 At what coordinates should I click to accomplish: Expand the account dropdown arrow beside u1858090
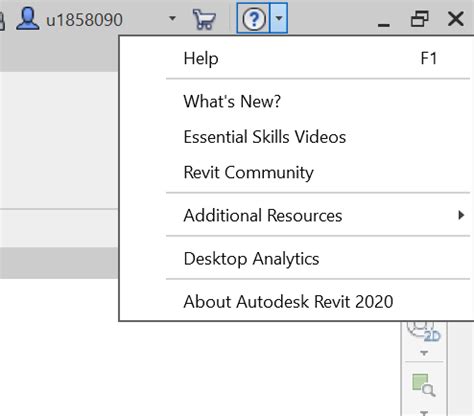click(172, 18)
